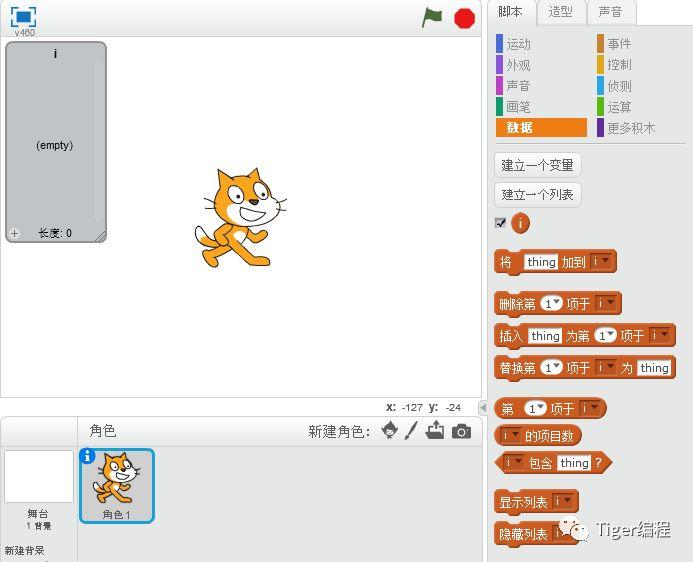Image resolution: width=693 pixels, height=562 pixels.
Task: Click the 隐藏列表 block
Action: click(524, 534)
